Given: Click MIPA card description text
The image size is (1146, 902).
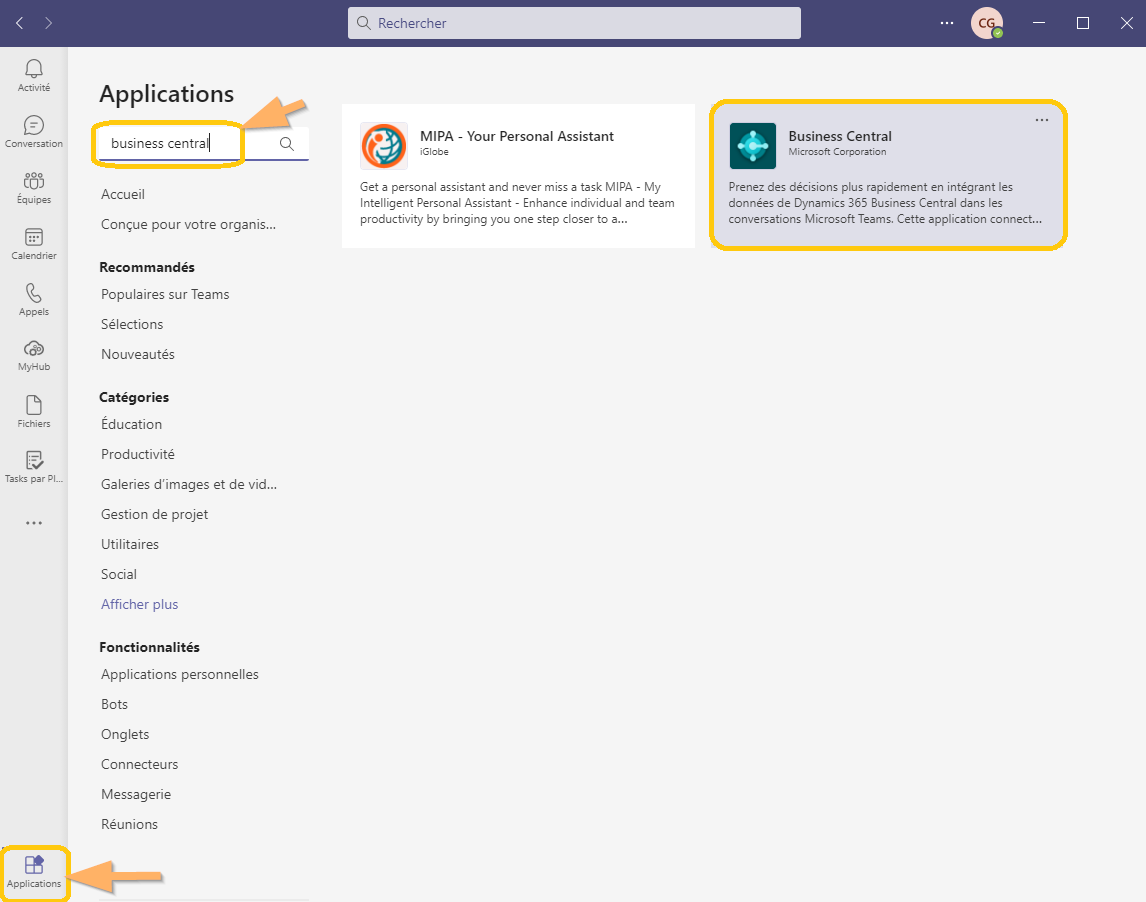Looking at the screenshot, I should click(x=517, y=203).
